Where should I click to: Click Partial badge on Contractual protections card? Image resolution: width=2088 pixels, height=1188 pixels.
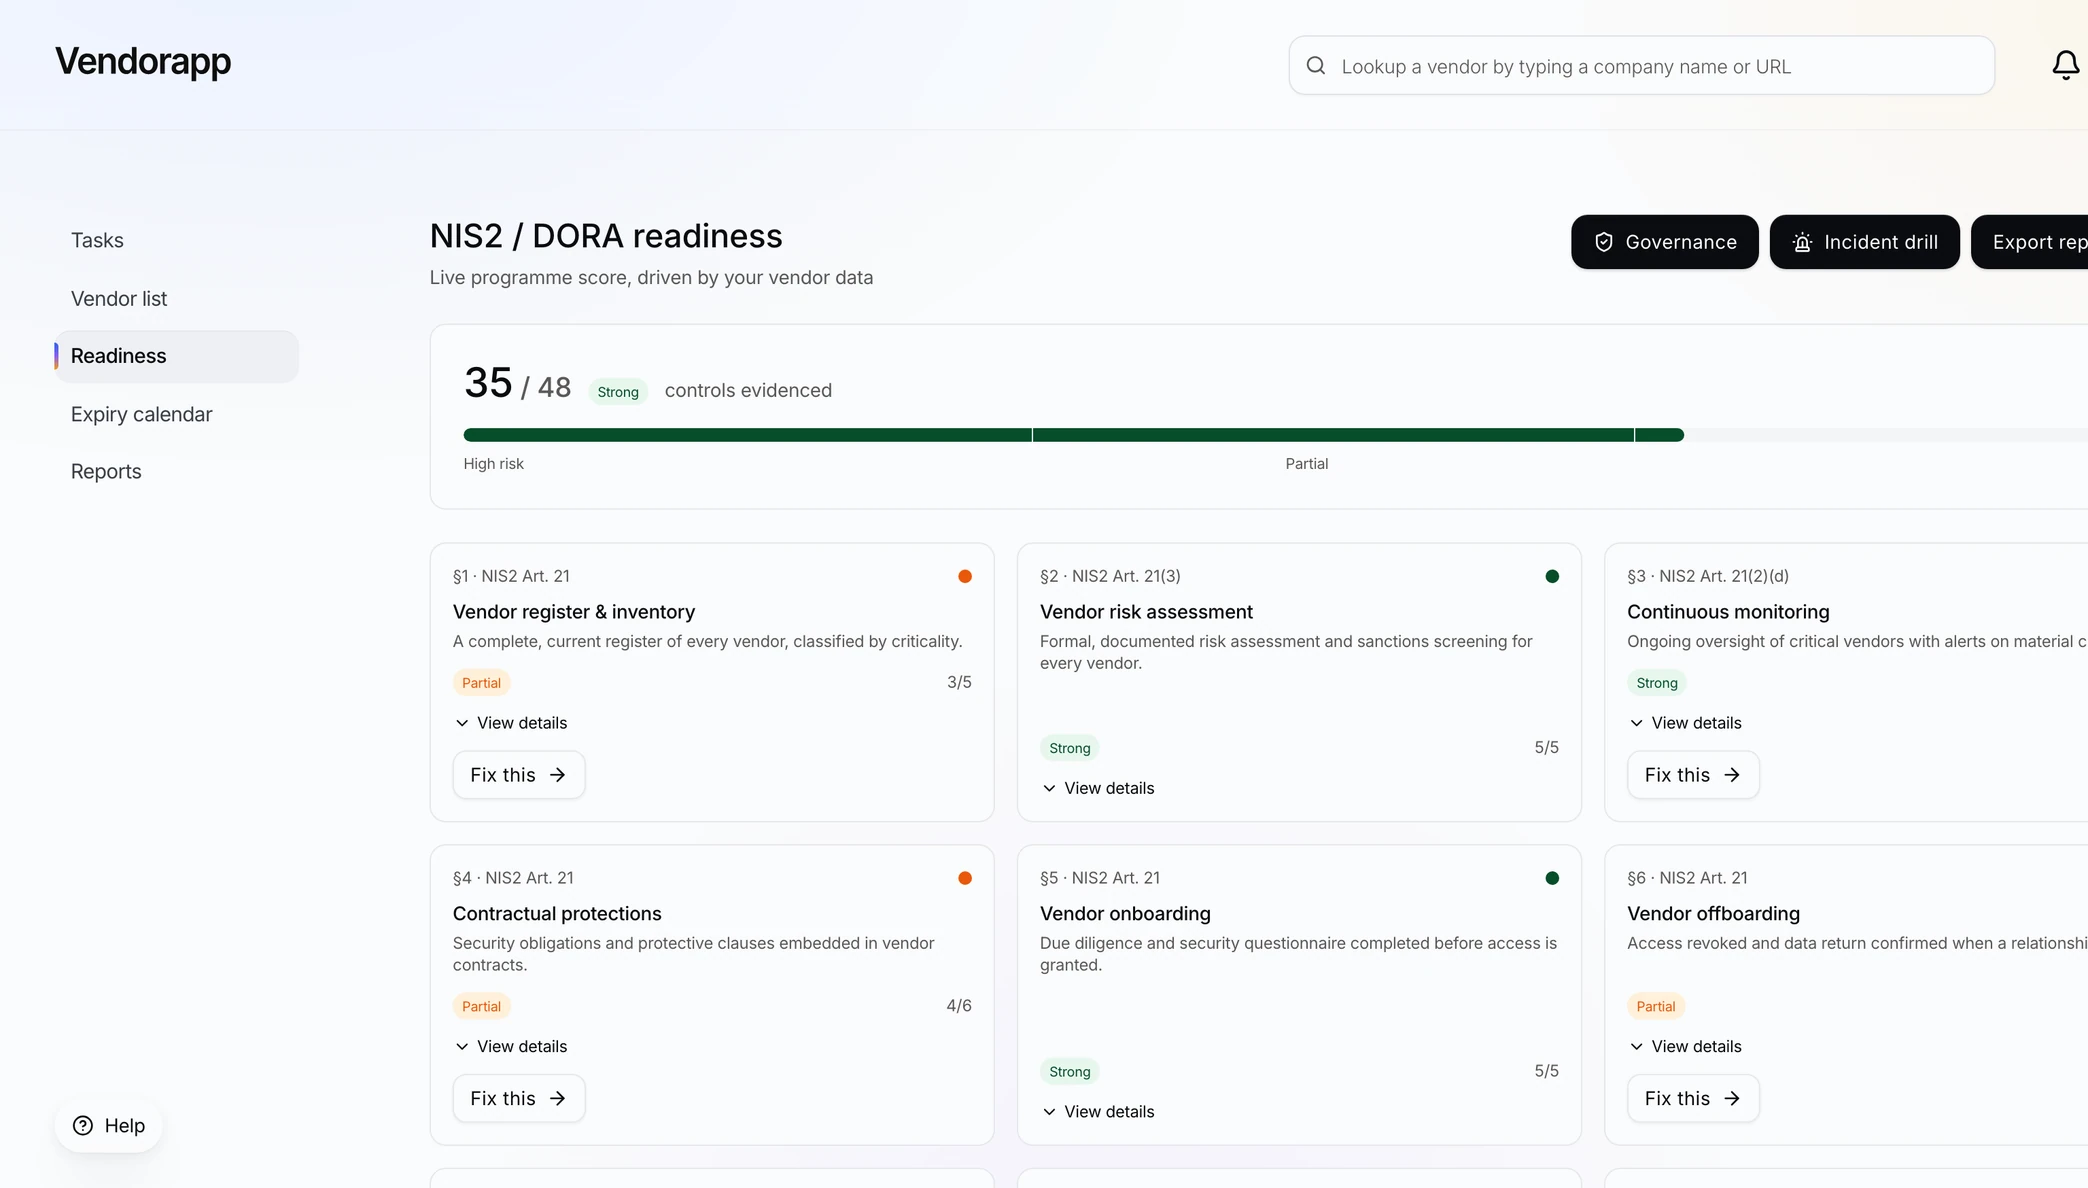point(481,1006)
